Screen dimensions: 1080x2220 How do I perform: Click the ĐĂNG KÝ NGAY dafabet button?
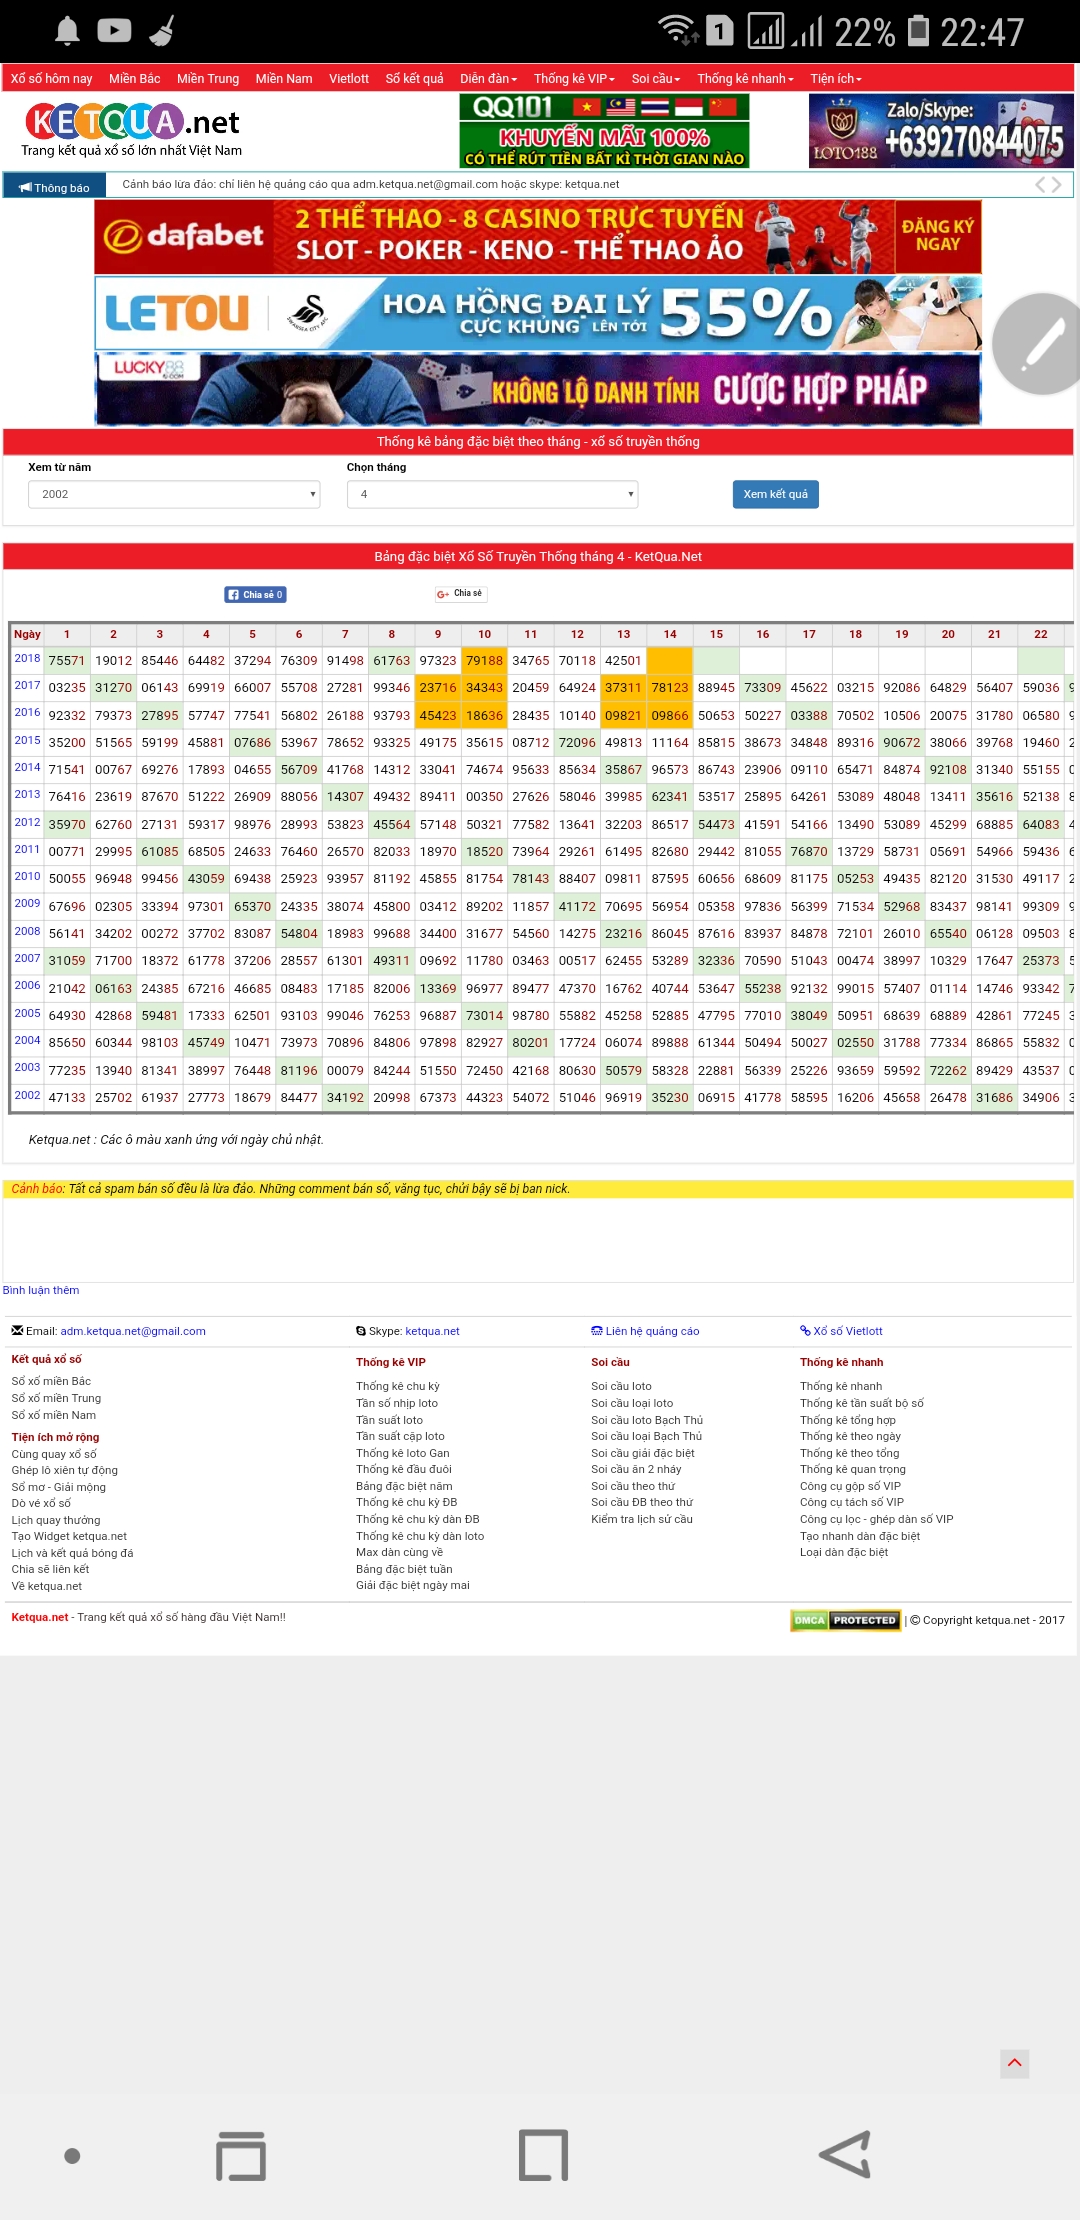click(x=937, y=236)
